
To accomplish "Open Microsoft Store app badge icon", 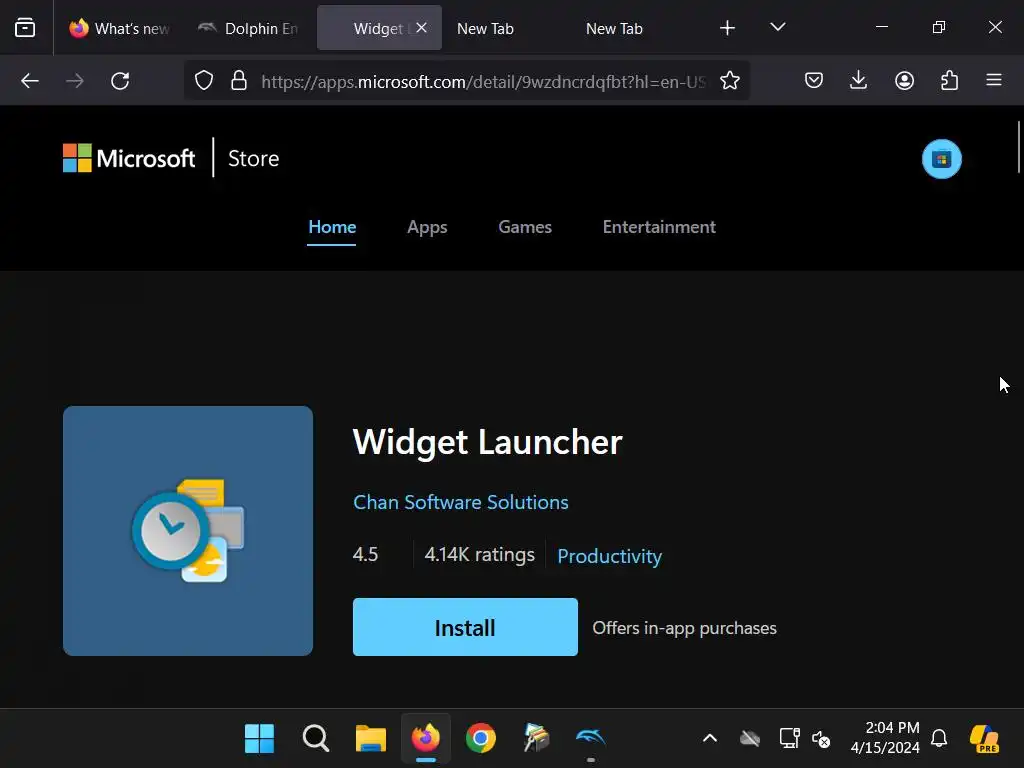I will coord(942,159).
